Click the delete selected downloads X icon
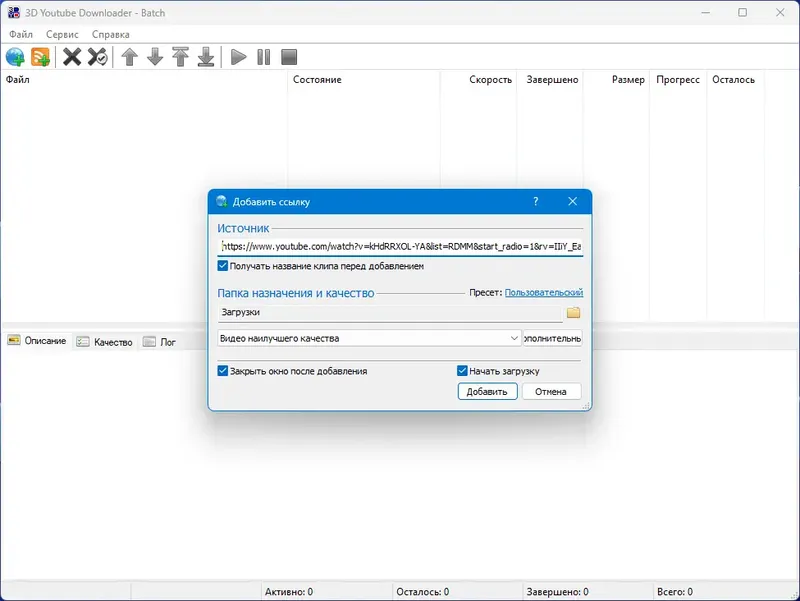 pos(70,57)
